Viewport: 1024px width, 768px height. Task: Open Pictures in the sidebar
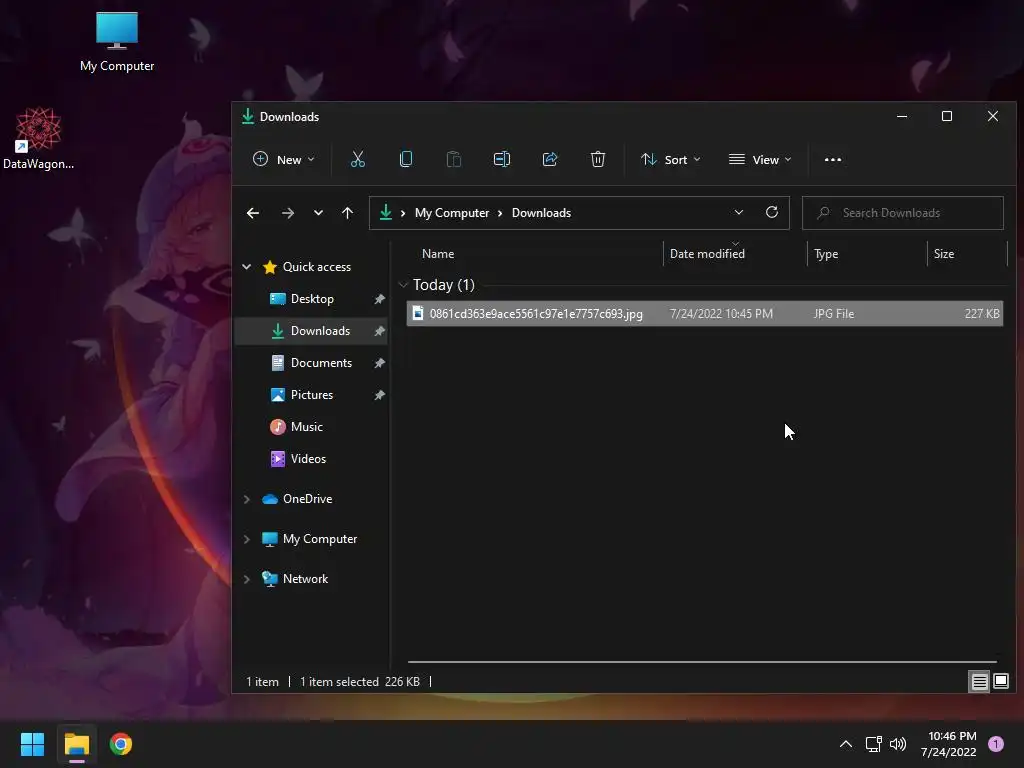click(311, 395)
